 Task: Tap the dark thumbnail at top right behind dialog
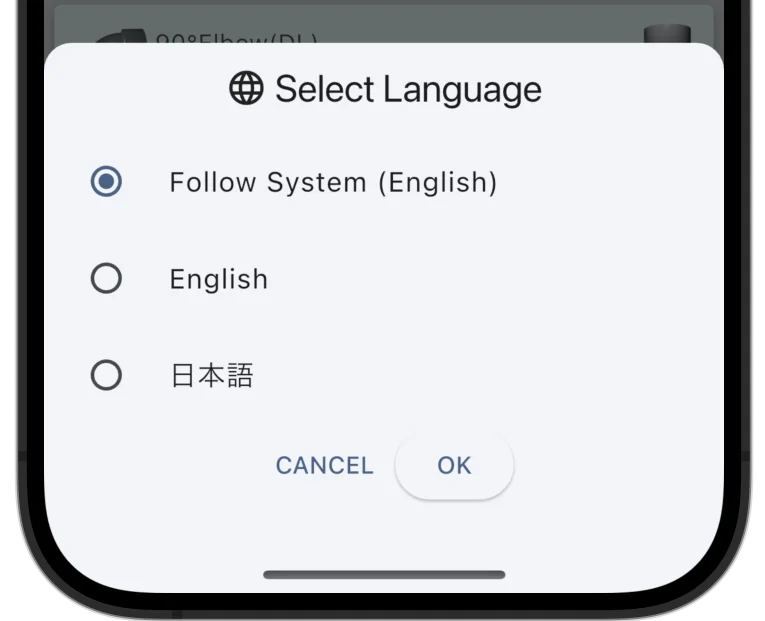coord(667,34)
